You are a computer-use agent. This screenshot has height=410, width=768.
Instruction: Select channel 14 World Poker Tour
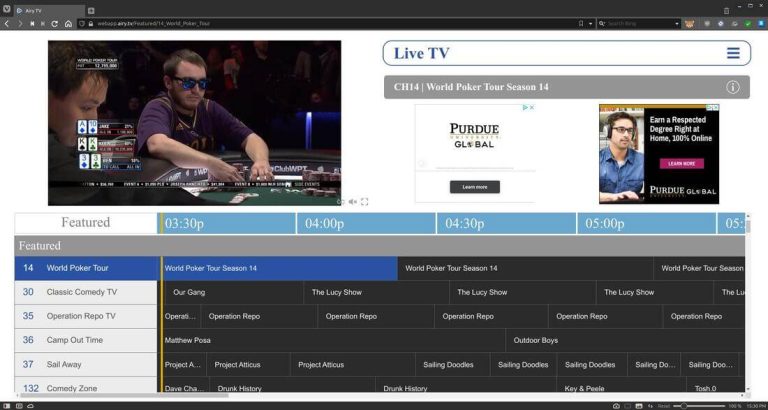tap(86, 268)
